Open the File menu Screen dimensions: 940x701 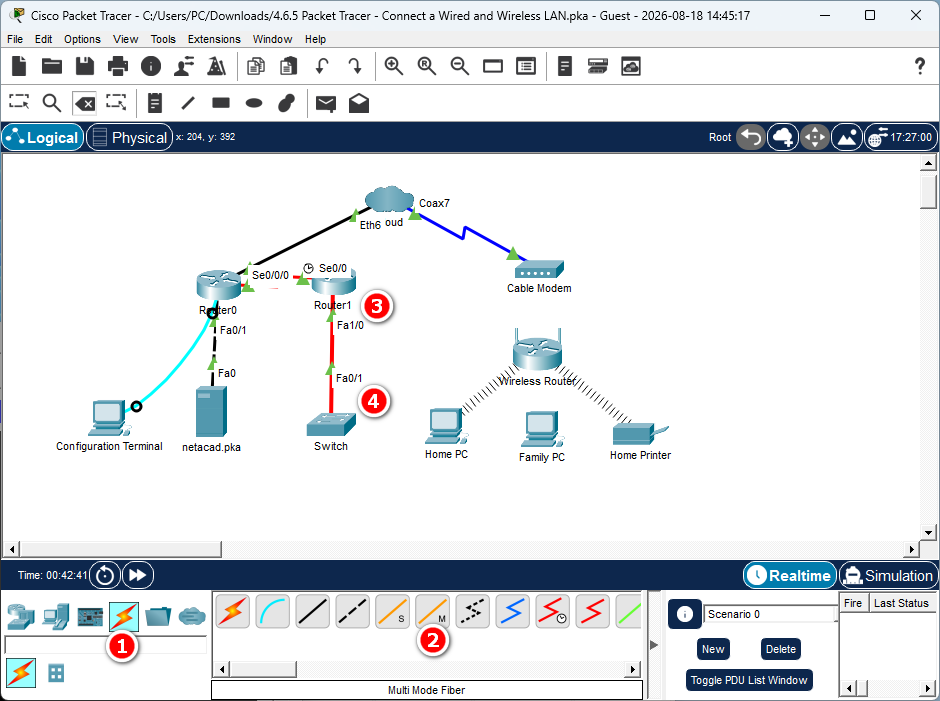point(15,39)
